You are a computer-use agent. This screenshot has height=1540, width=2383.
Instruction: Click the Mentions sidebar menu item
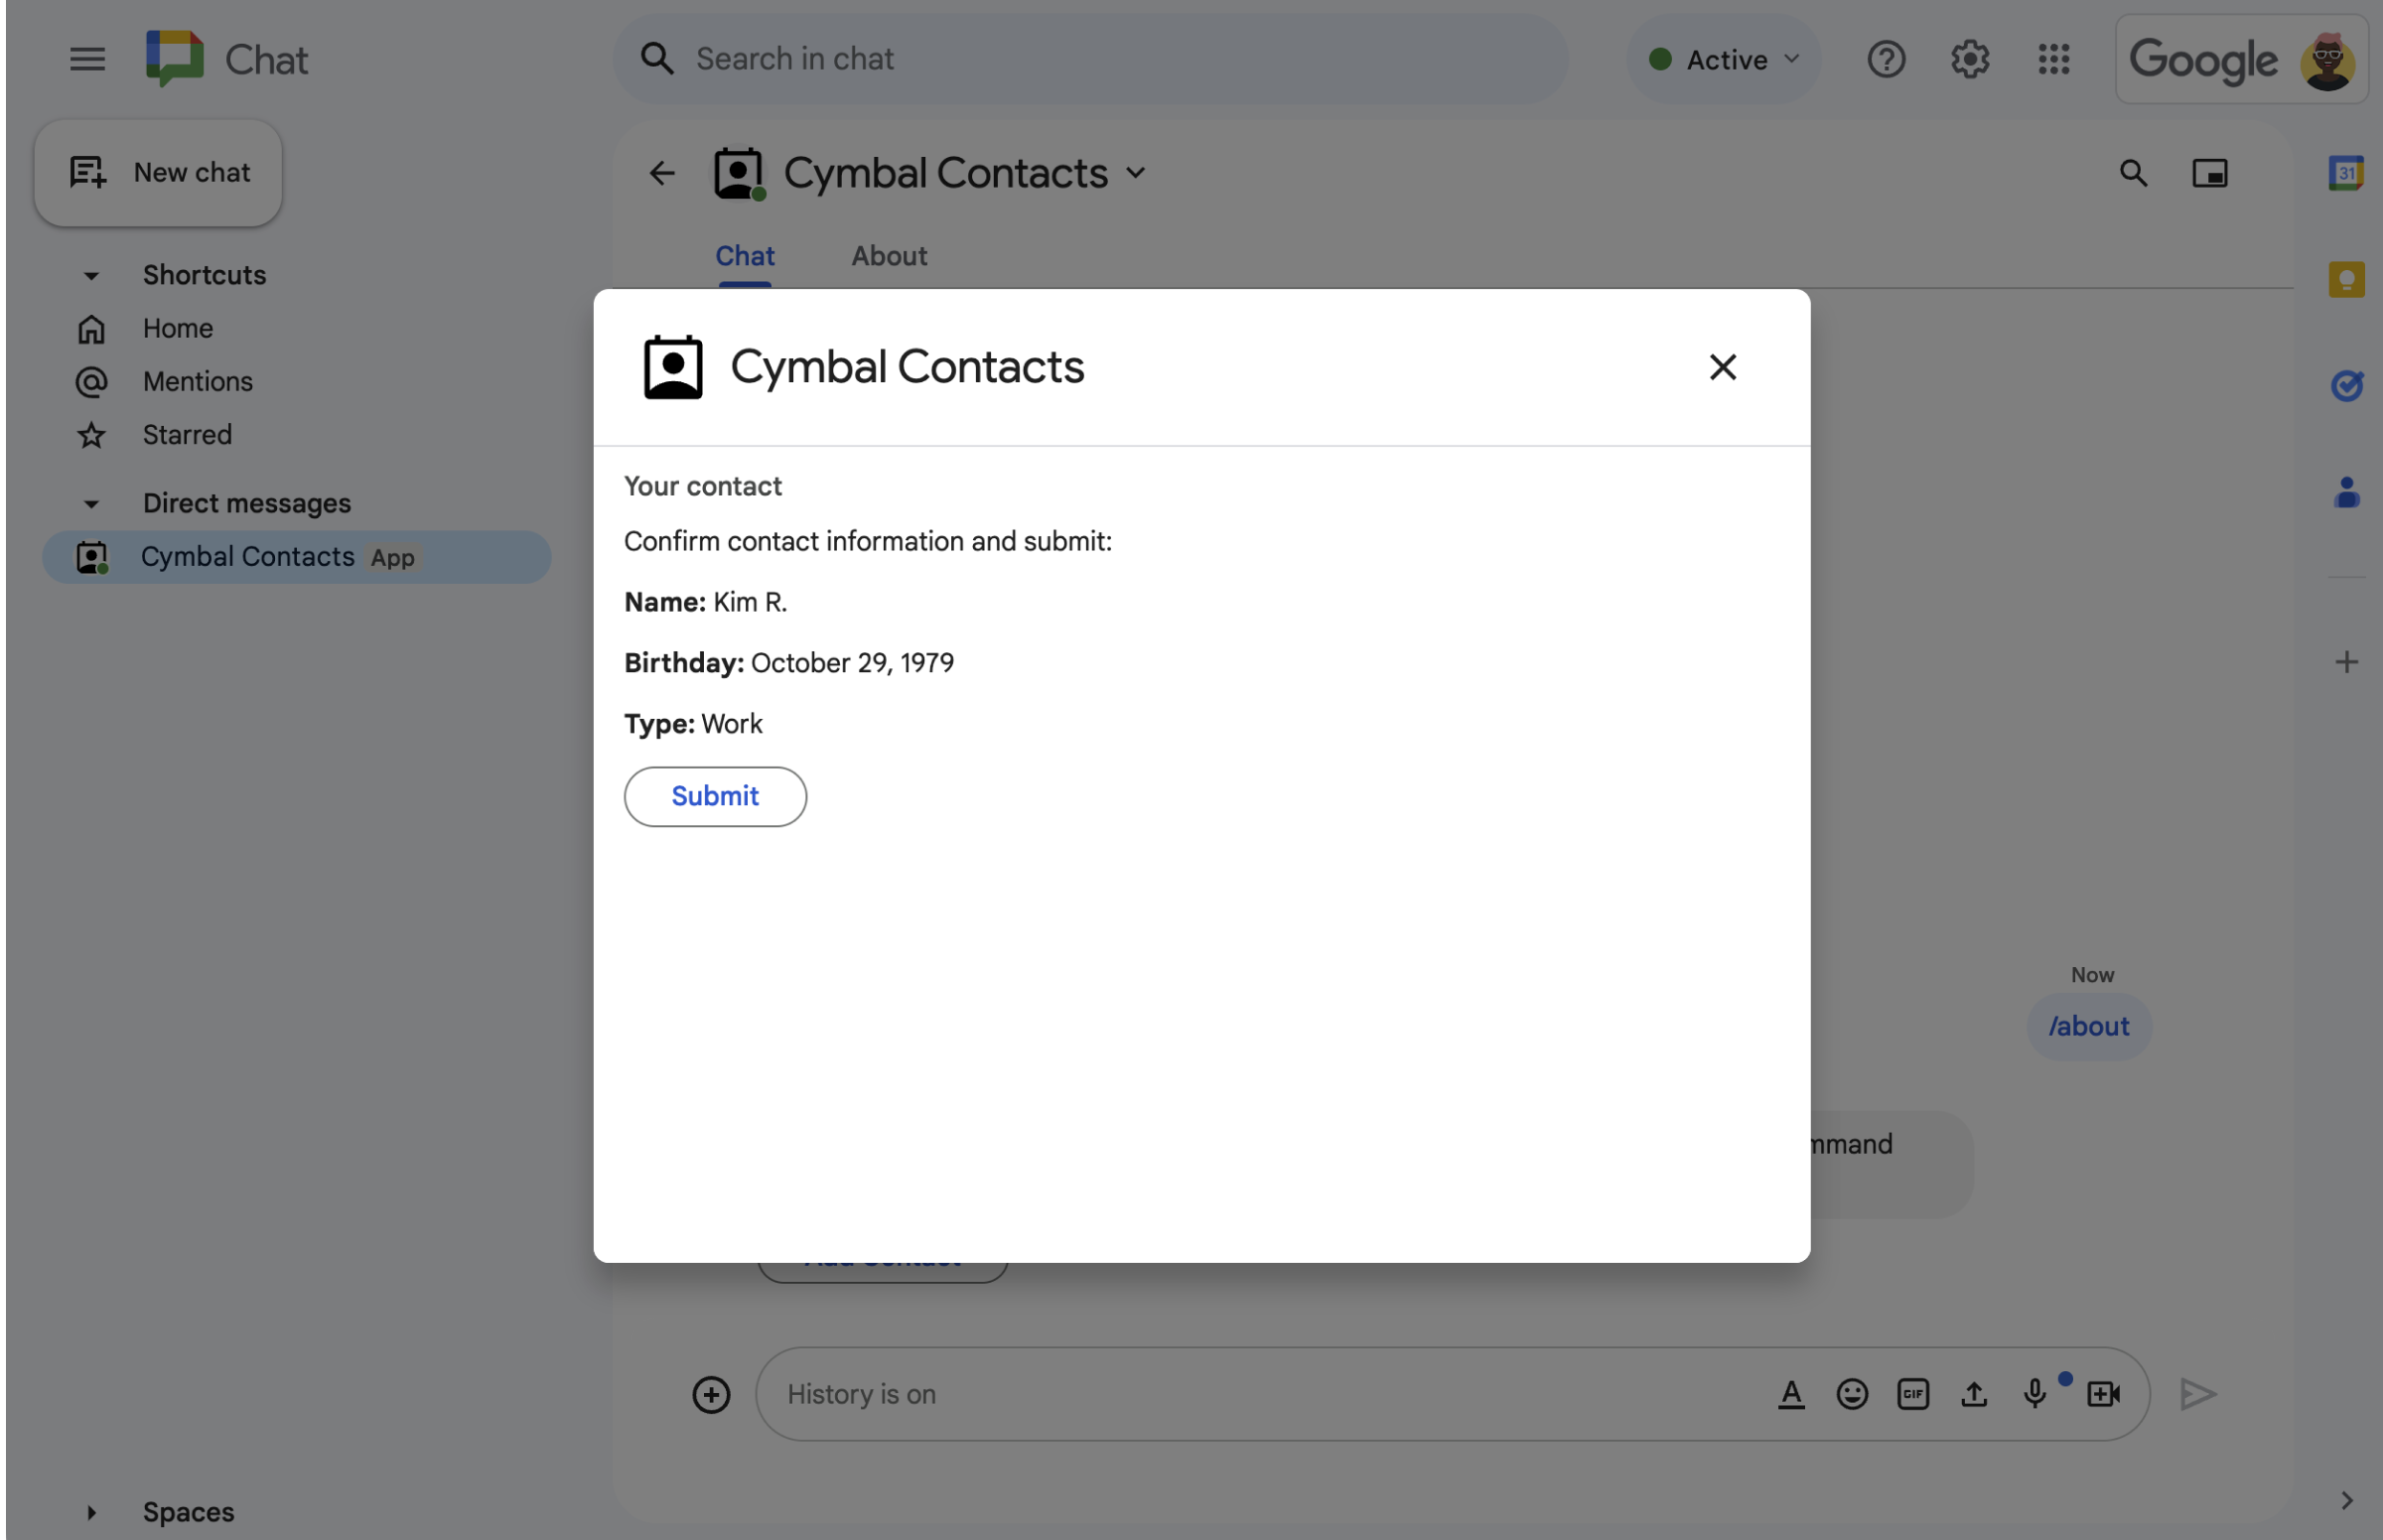[197, 382]
